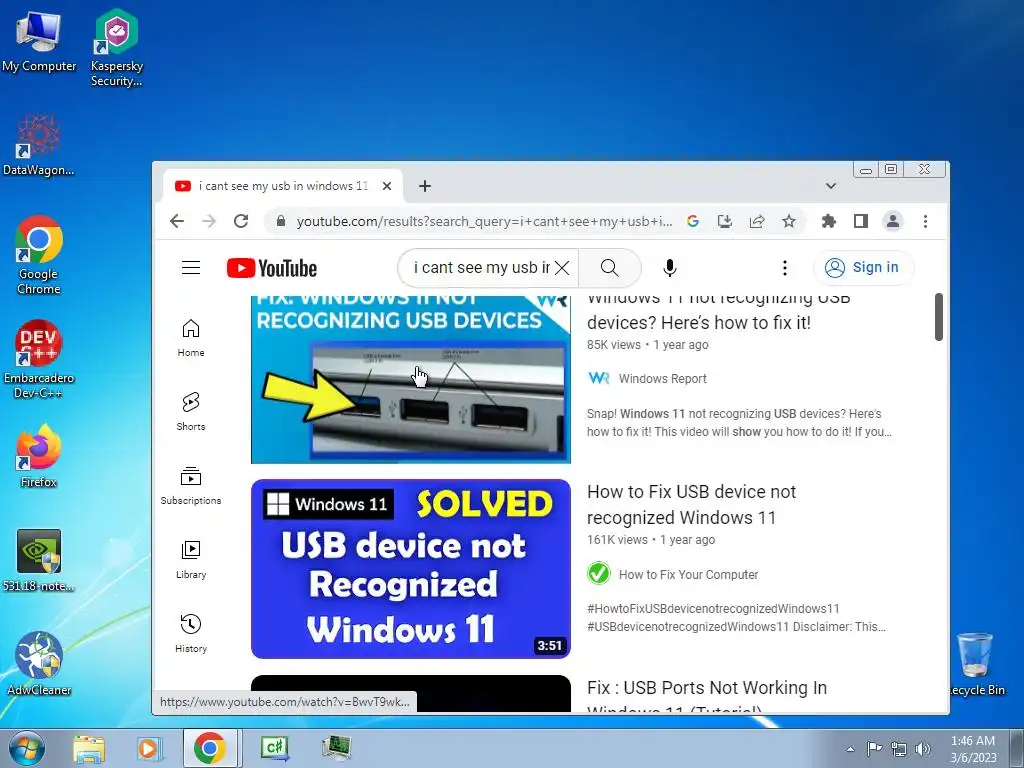Open 'How to Fix USB device not recognized' title
The image size is (1024, 768).
(x=691, y=505)
